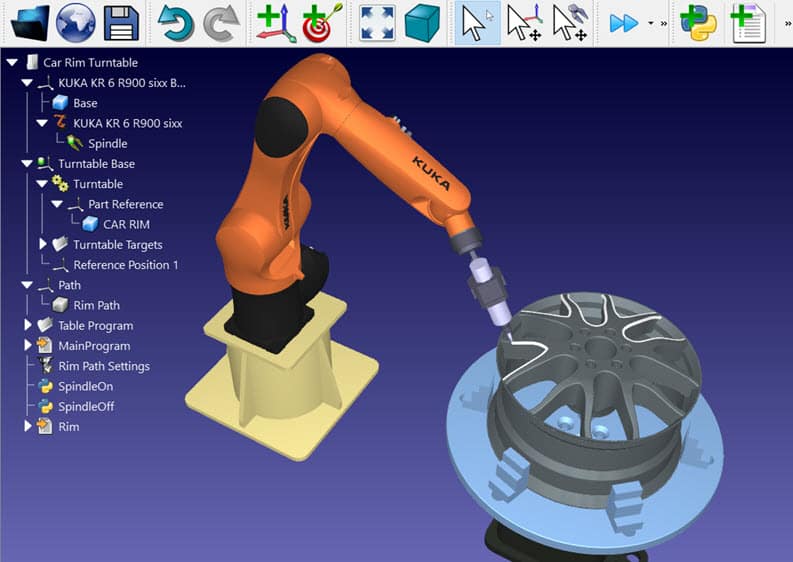Viewport: 793px width, 562px height.
Task: Activate the Select cursor tool
Action: click(478, 22)
